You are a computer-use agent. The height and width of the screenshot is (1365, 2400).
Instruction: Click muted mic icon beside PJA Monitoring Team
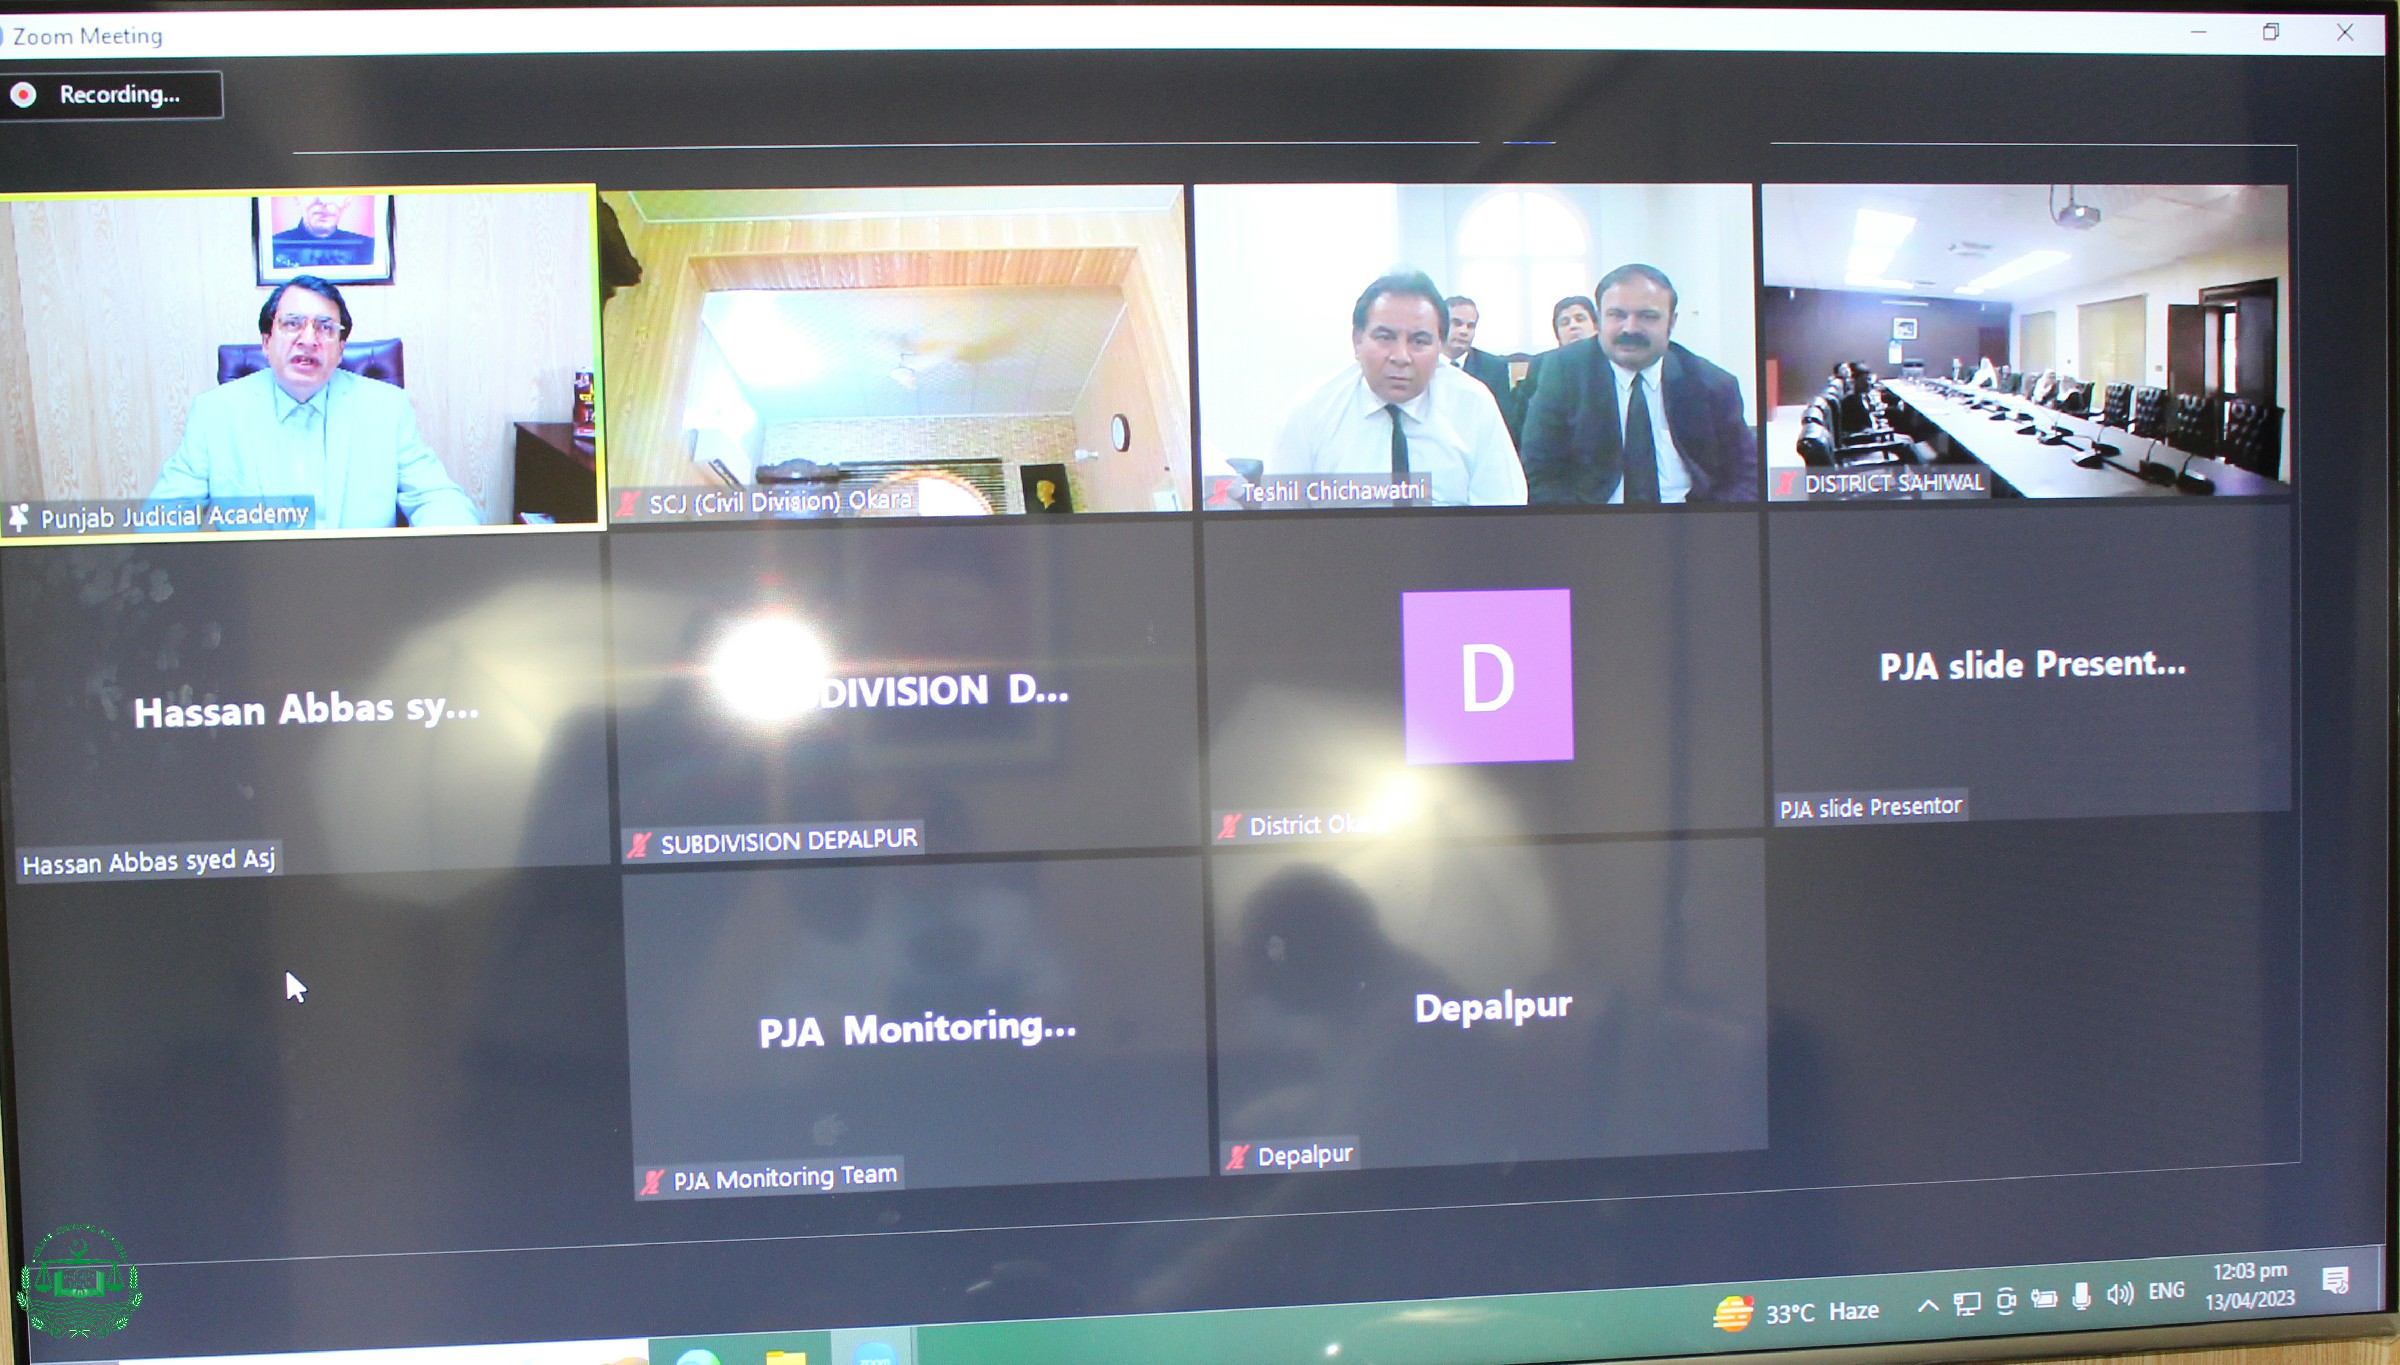[x=652, y=1182]
